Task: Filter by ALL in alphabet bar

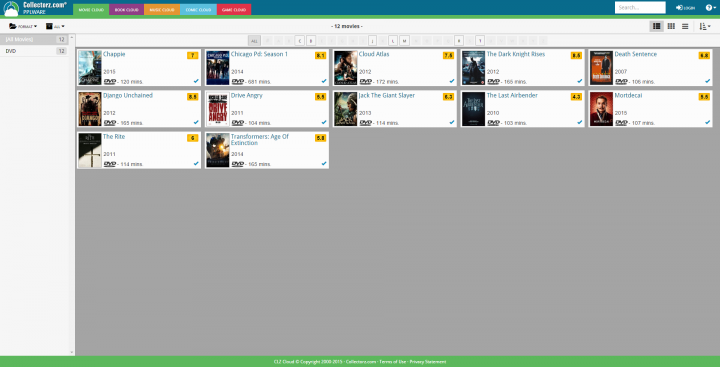Action: tap(254, 41)
